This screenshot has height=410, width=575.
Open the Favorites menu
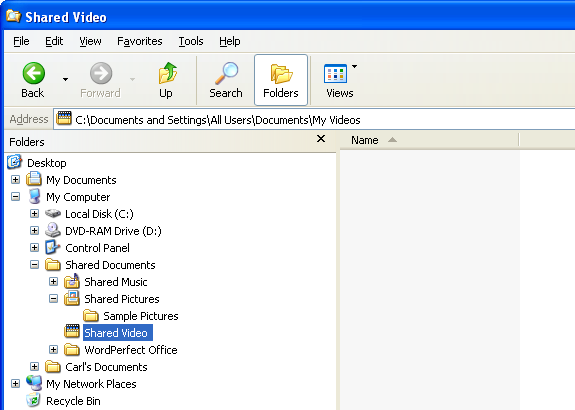(x=140, y=41)
